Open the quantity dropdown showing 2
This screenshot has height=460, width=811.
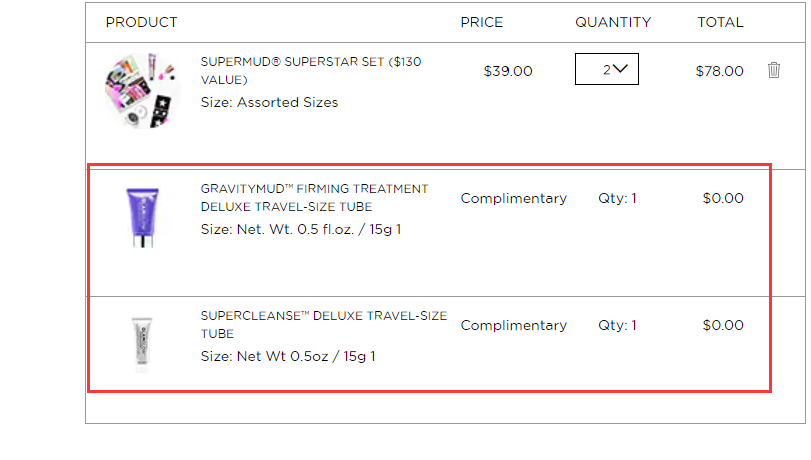tap(607, 69)
